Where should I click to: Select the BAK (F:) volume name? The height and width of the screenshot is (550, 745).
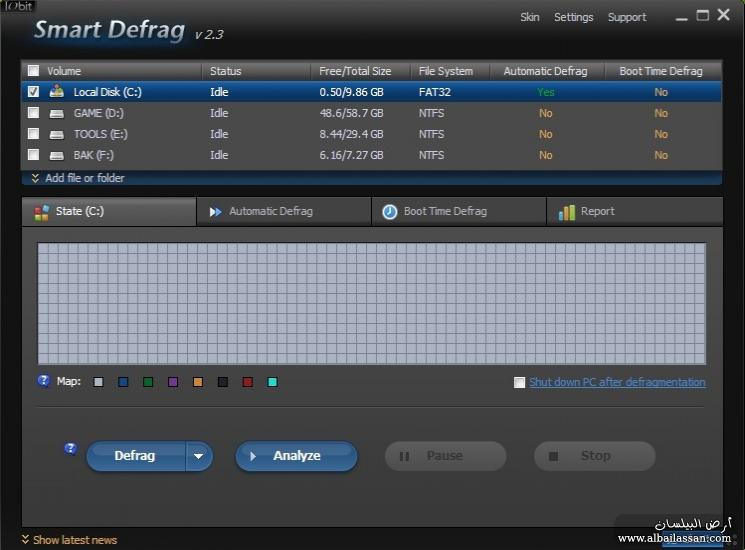pyautogui.click(x=94, y=155)
